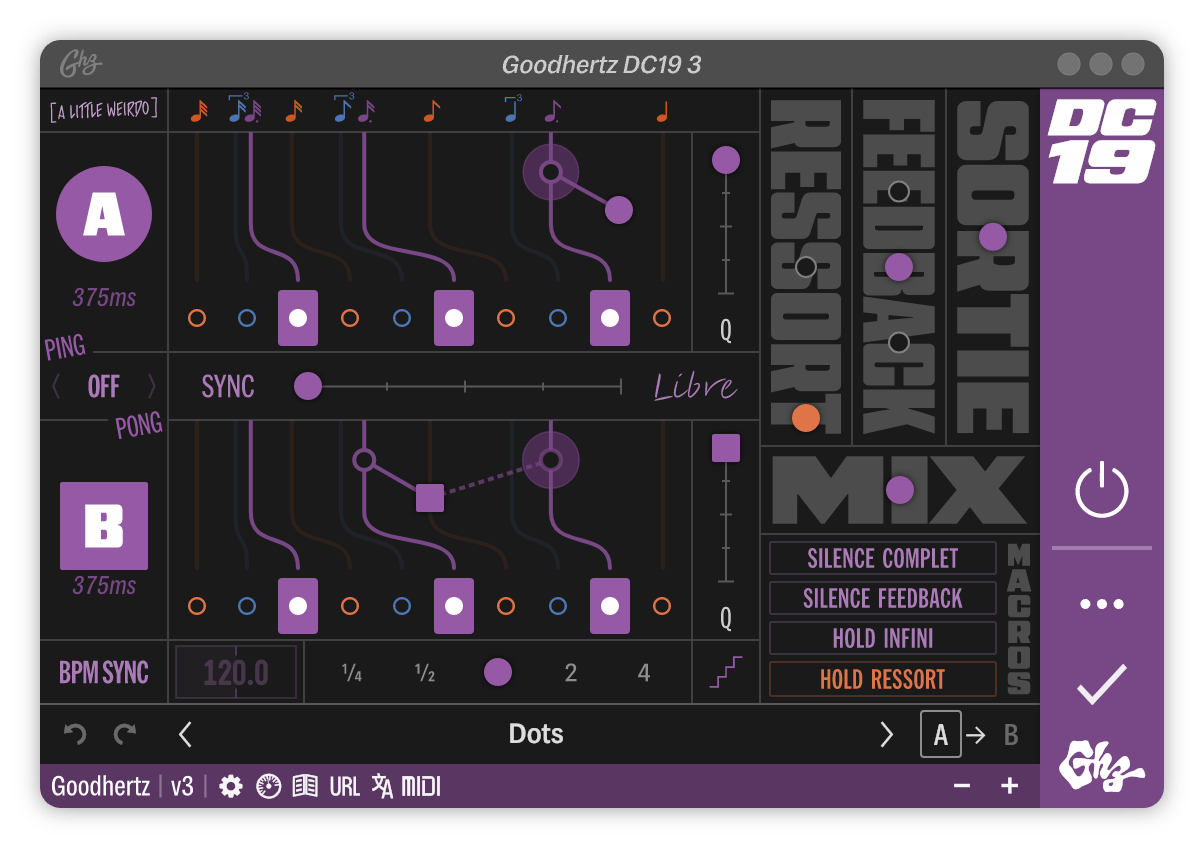Toggle PING PONG mode off setting

pos(103,386)
